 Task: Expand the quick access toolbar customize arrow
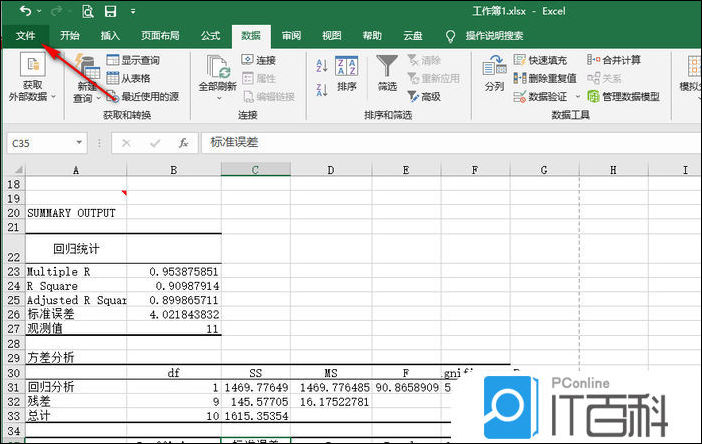133,11
